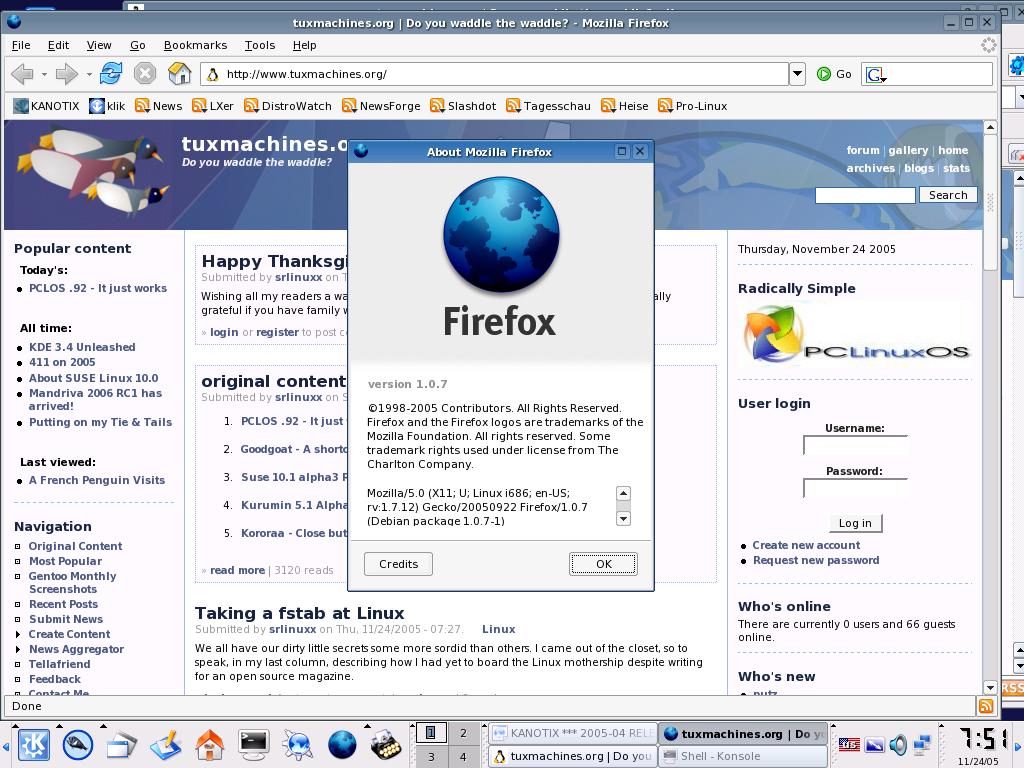Viewport: 1024px width, 768px height.
Task: Click the Back navigation arrow
Action: point(22,74)
